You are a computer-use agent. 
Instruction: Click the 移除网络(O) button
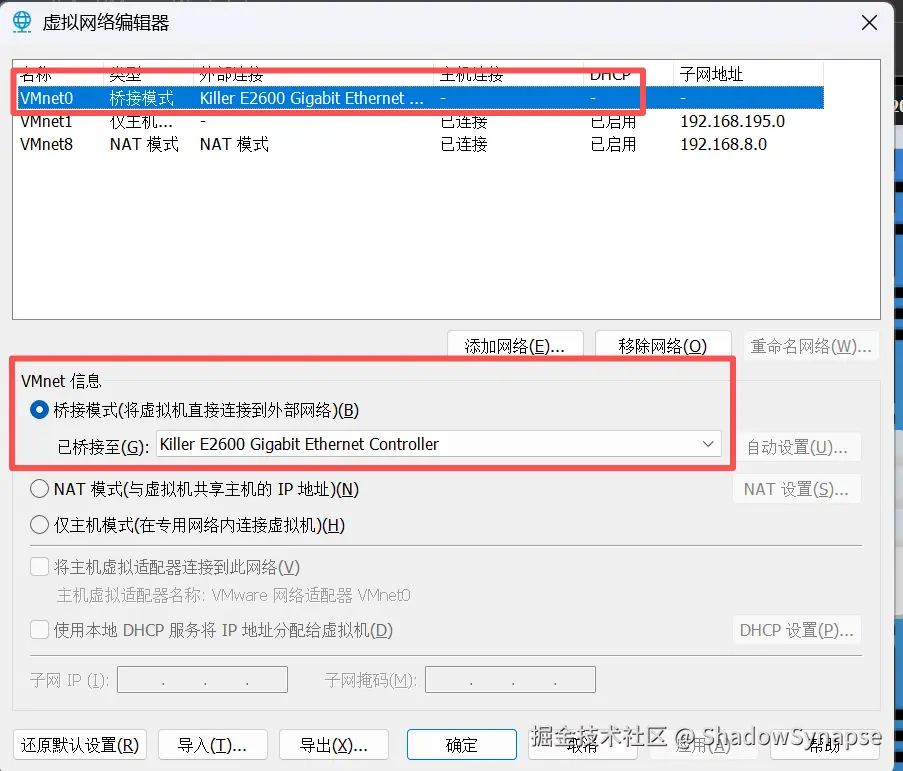click(663, 345)
